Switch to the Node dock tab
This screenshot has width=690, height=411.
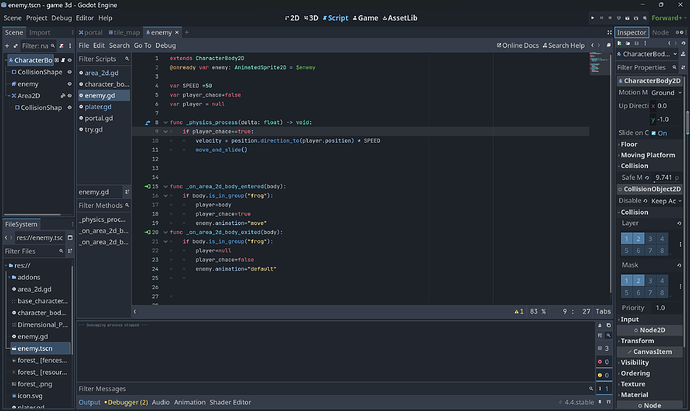click(660, 33)
